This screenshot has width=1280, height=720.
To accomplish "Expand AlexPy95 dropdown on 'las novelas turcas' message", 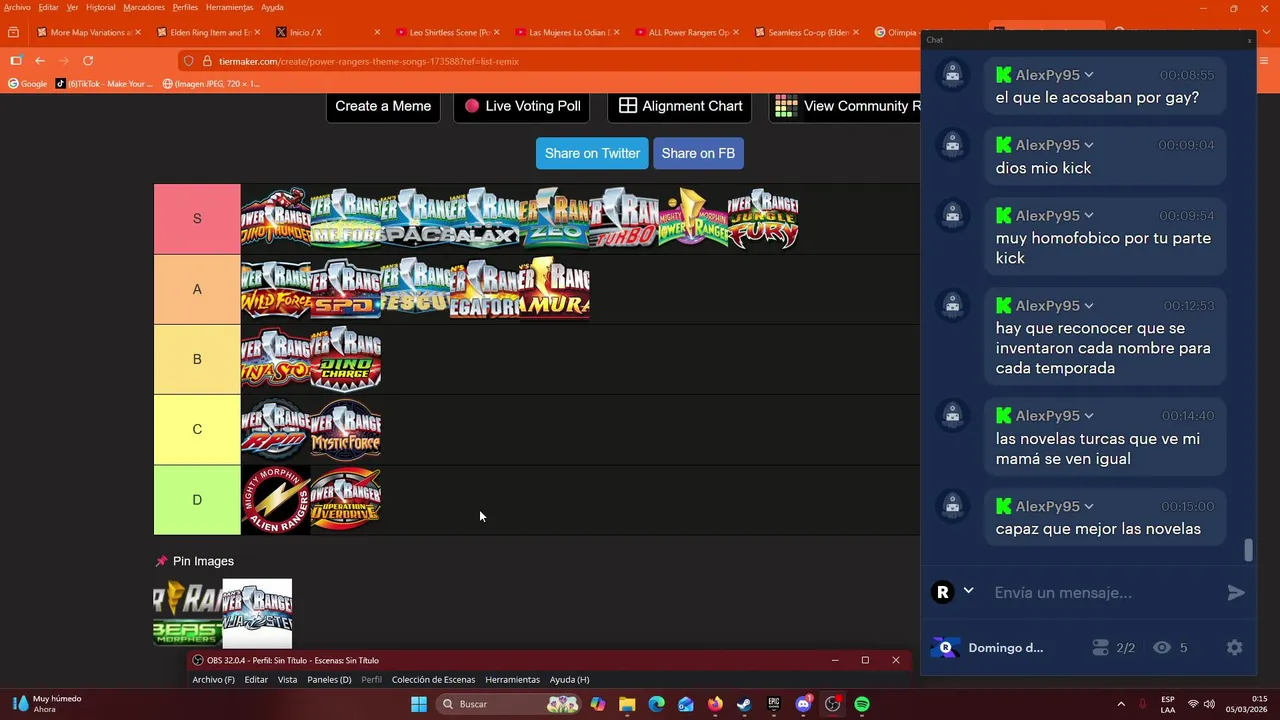I will 1089,416.
